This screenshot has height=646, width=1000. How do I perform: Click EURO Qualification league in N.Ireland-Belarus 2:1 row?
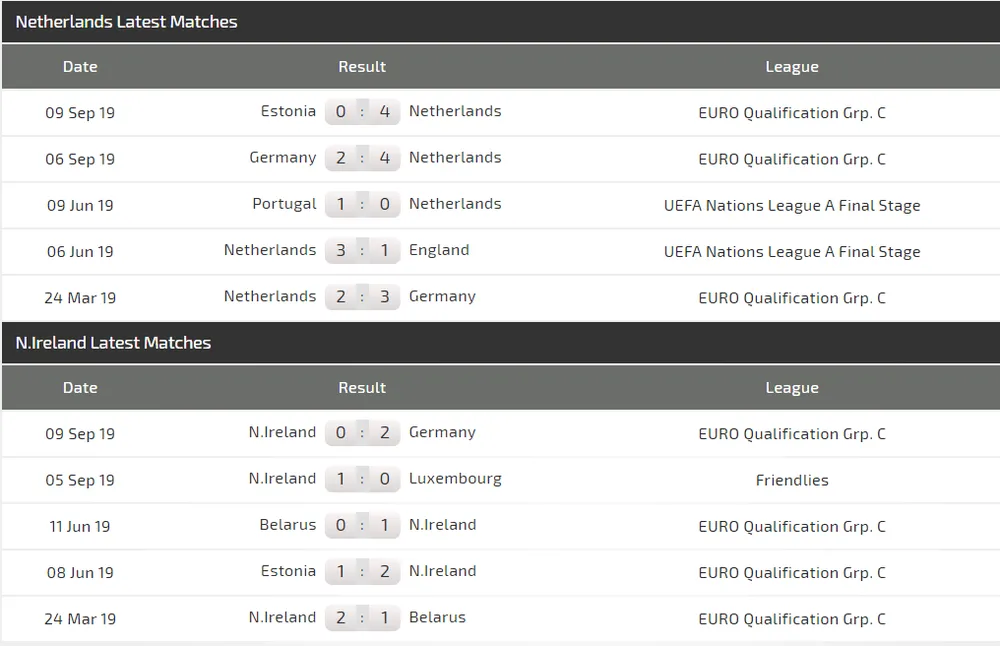[x=792, y=618]
